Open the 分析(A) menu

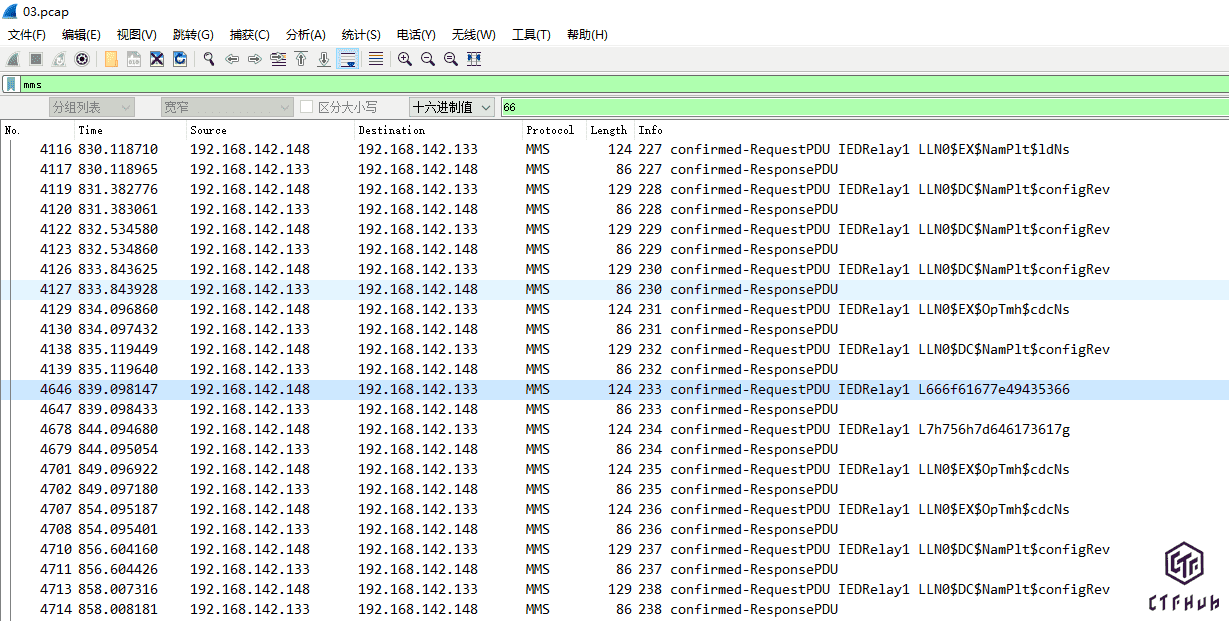click(305, 35)
